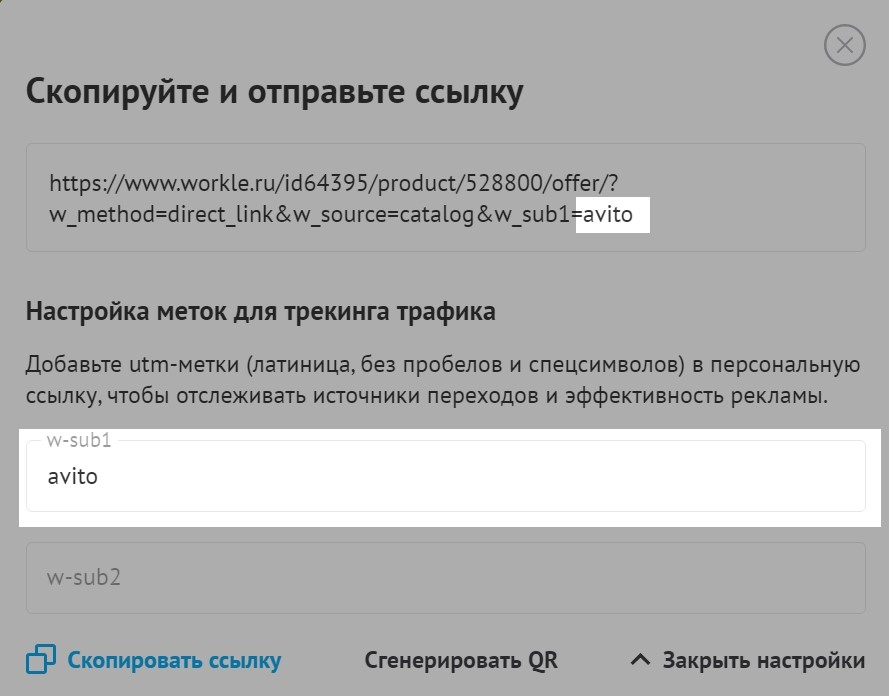Click the small w-sub1 field label

pyautogui.click(x=79, y=440)
